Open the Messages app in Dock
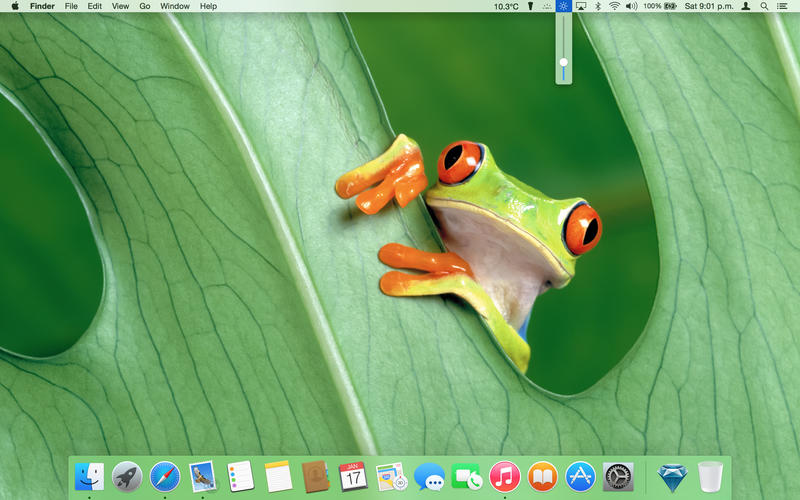 pos(429,476)
